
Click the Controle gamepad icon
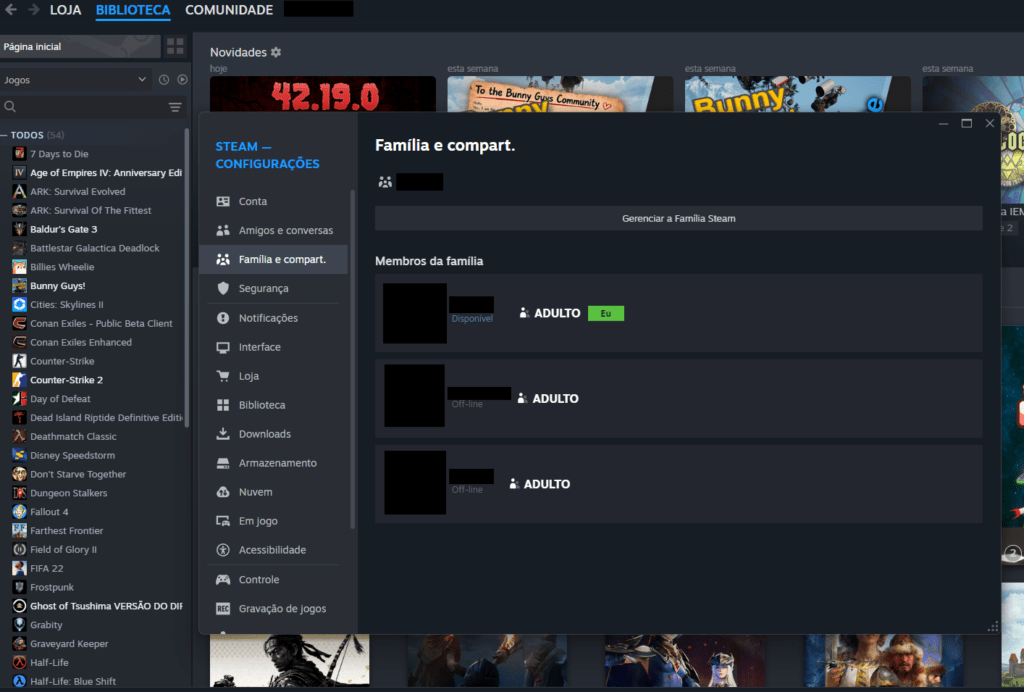[x=223, y=579]
